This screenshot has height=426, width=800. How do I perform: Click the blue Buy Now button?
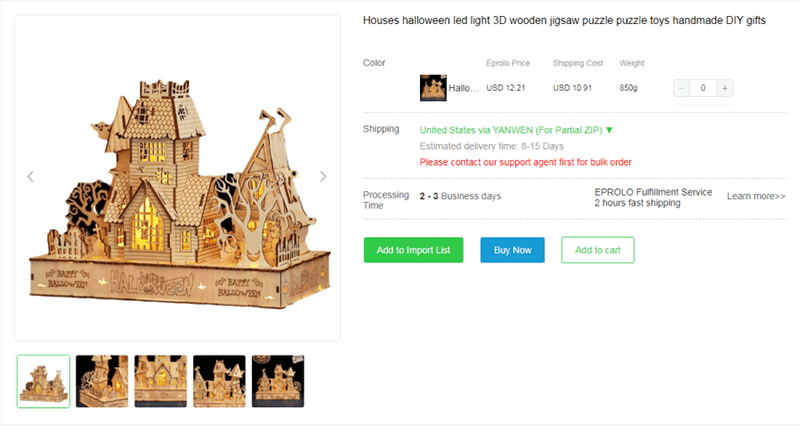pyautogui.click(x=512, y=250)
